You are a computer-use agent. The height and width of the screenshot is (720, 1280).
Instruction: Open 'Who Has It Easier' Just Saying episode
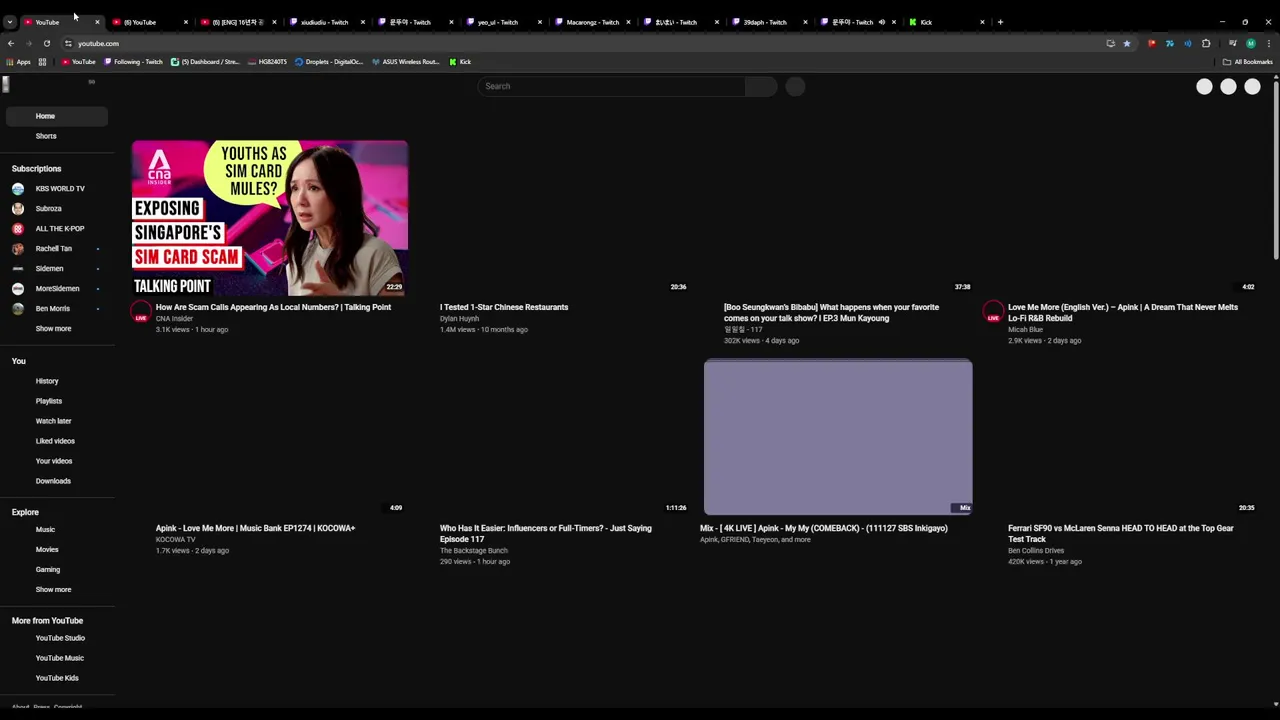click(545, 533)
